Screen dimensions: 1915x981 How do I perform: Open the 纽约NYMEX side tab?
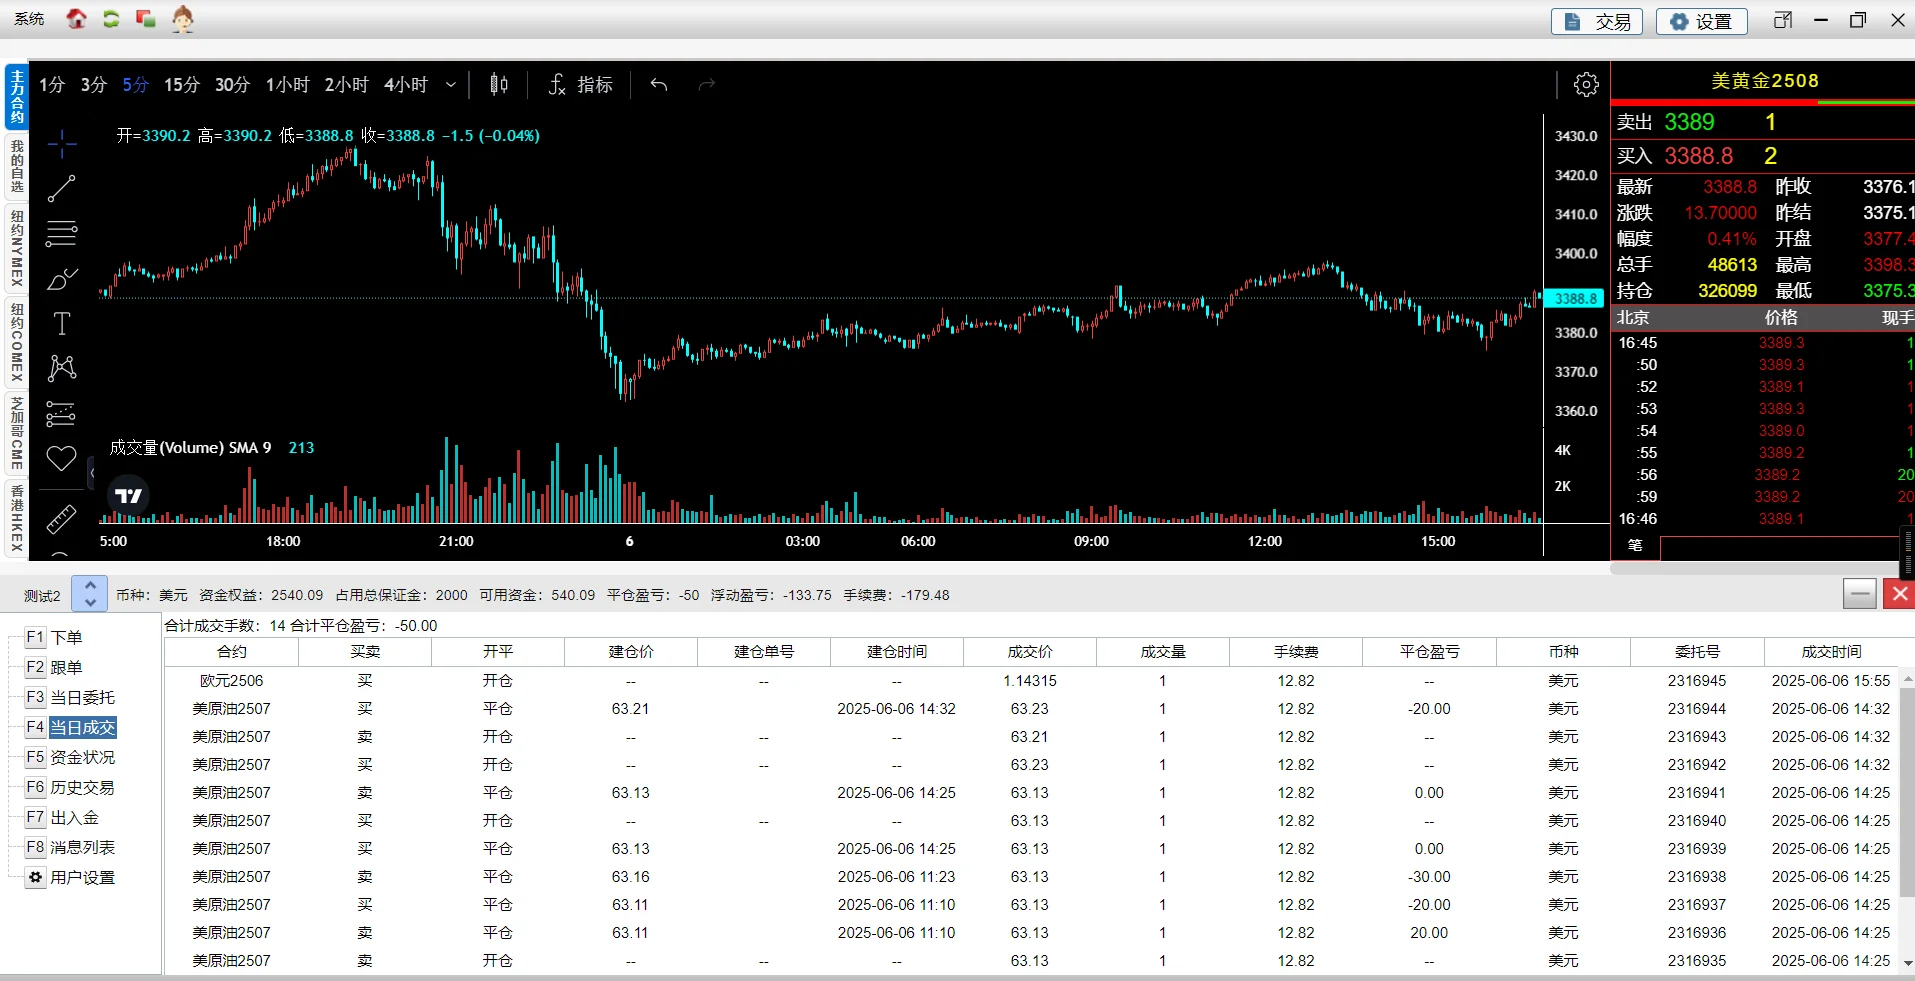[17, 247]
